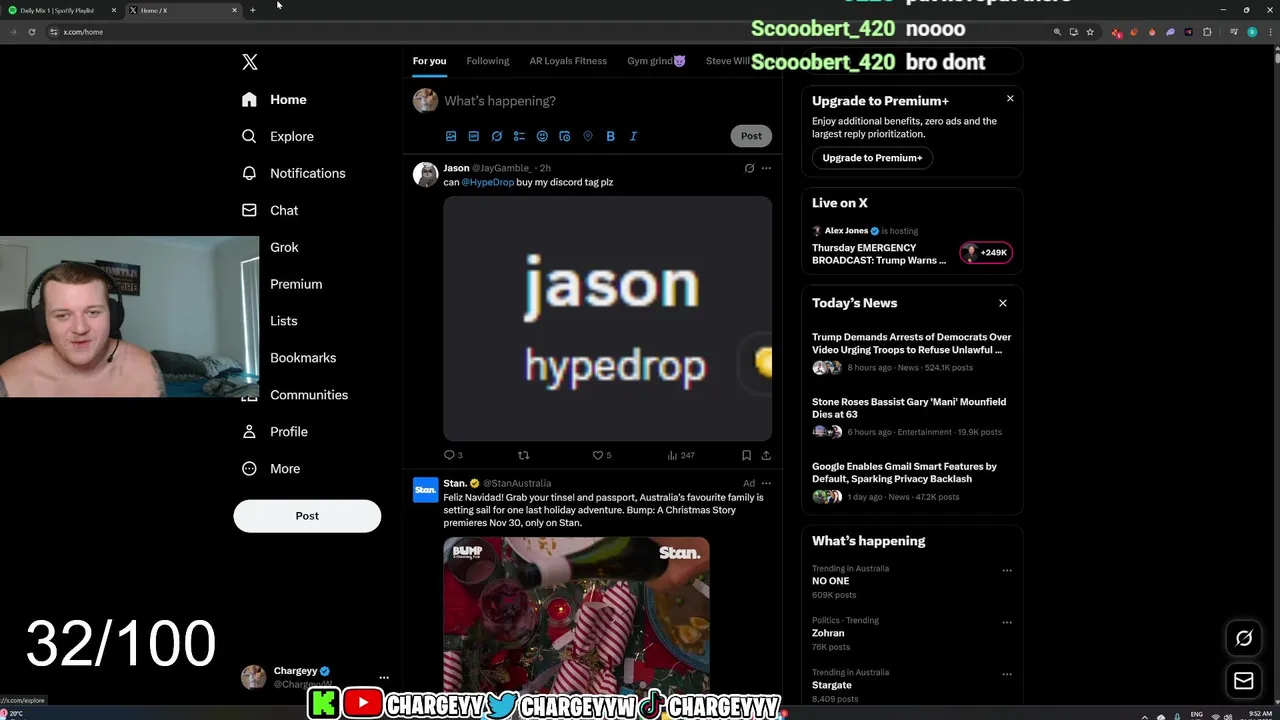Click the More circle icon

249,469
